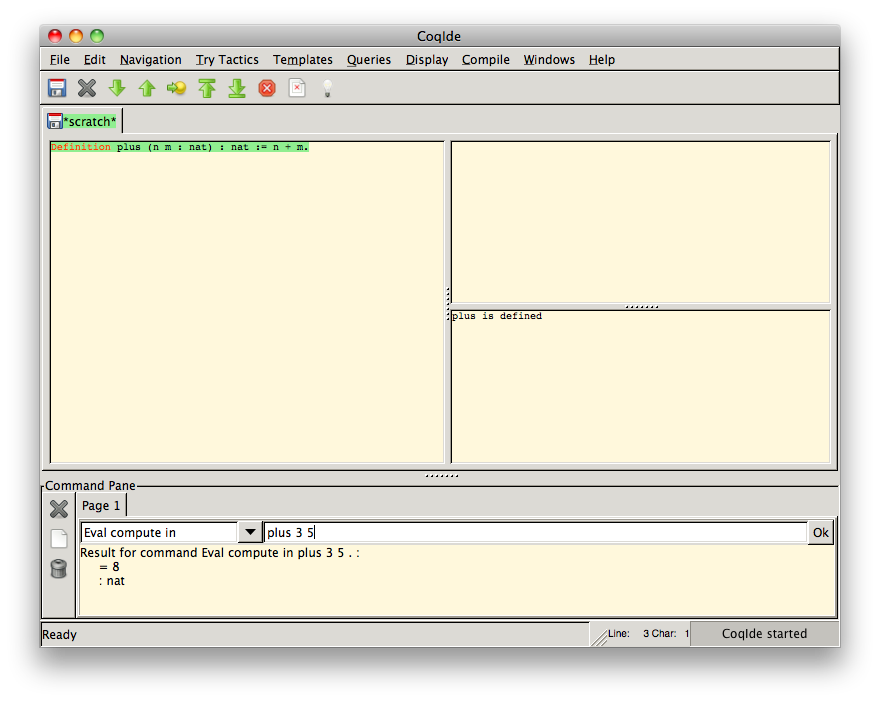Open the Display menu
Image resolution: width=880 pixels, height=702 pixels.
pos(427,59)
